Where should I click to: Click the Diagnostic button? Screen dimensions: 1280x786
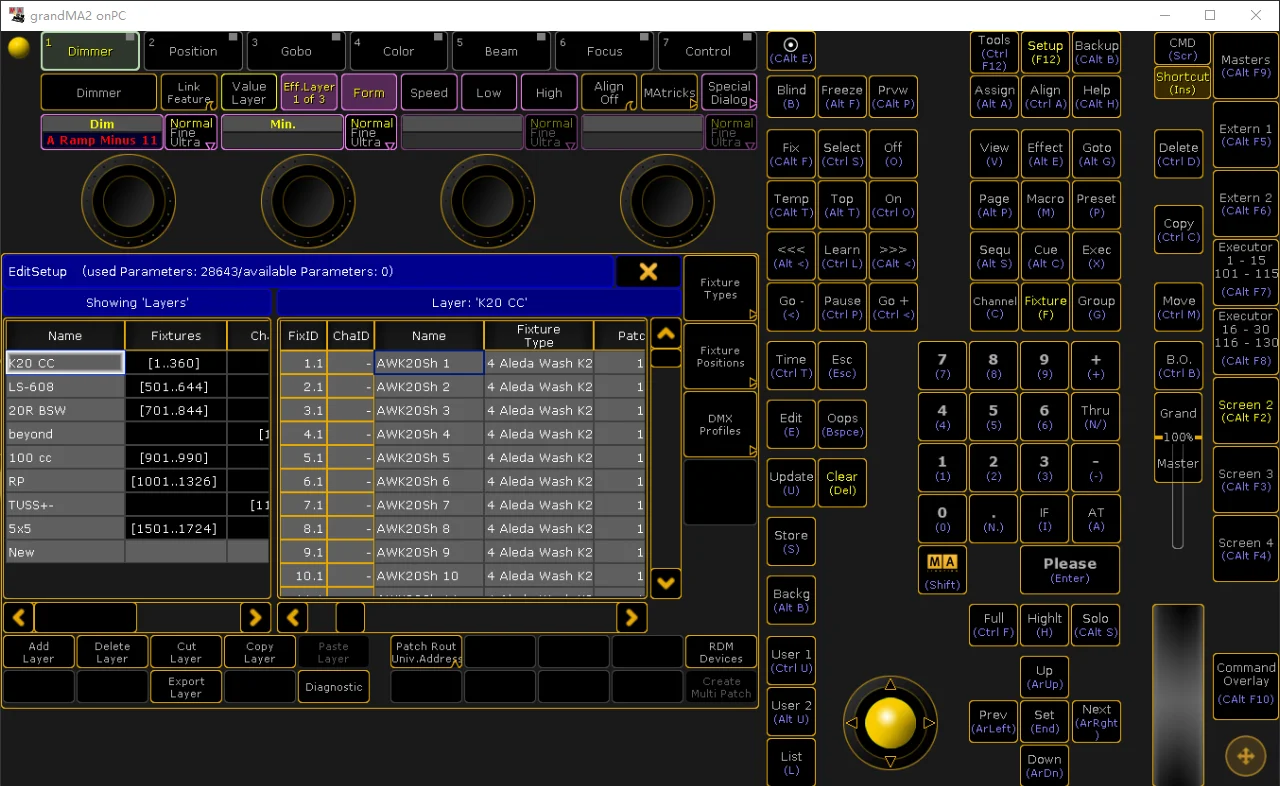point(334,687)
